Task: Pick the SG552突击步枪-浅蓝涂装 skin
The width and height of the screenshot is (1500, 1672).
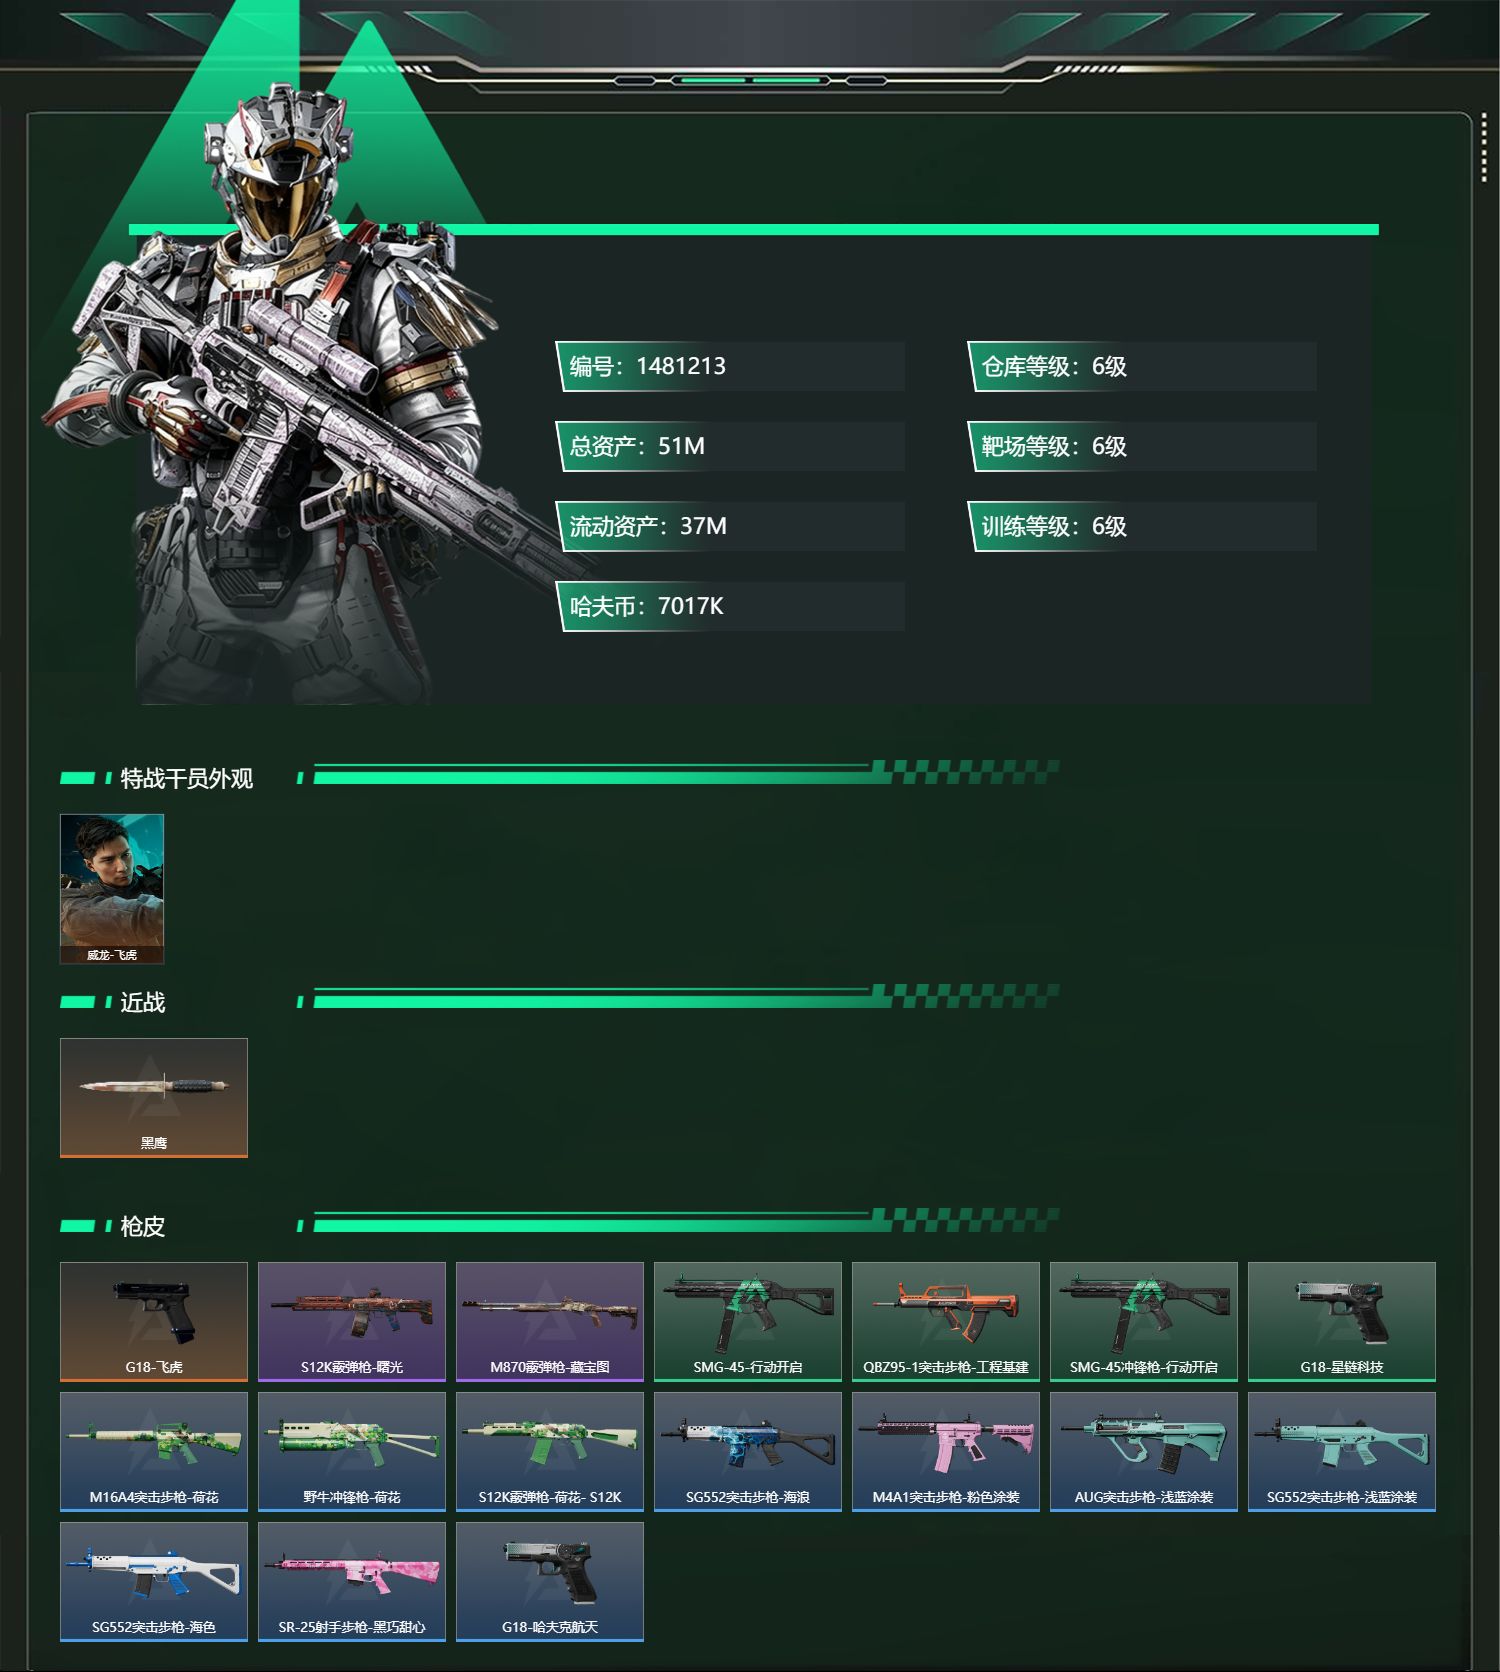Action: 1342,1451
